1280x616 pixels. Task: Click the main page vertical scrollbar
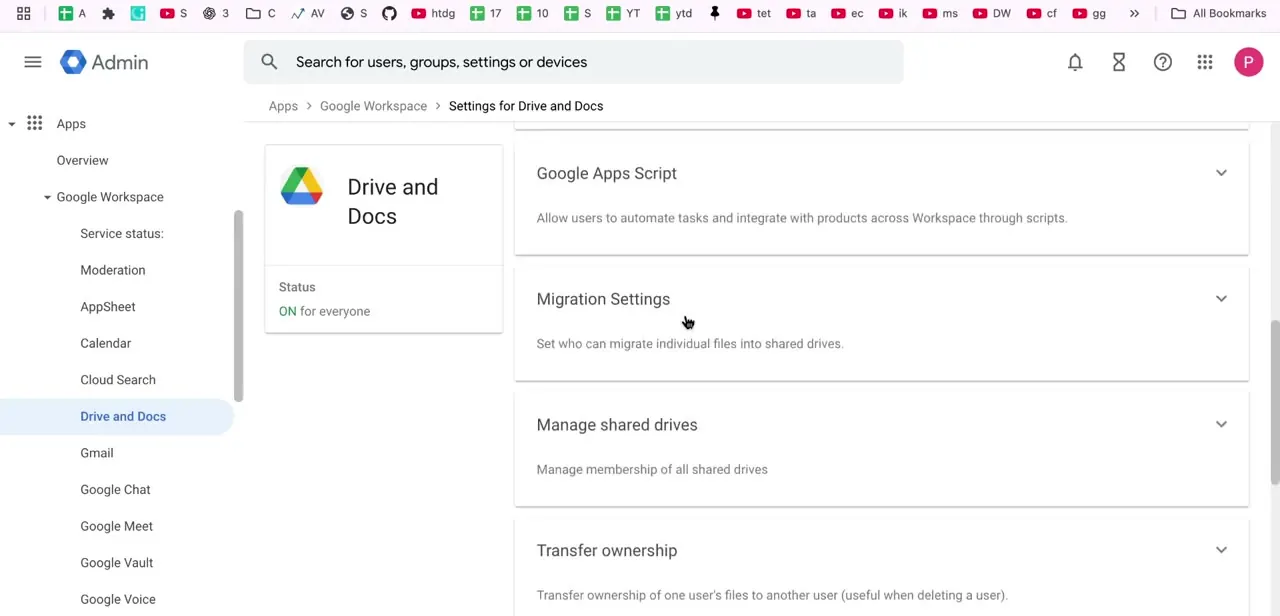point(1275,404)
